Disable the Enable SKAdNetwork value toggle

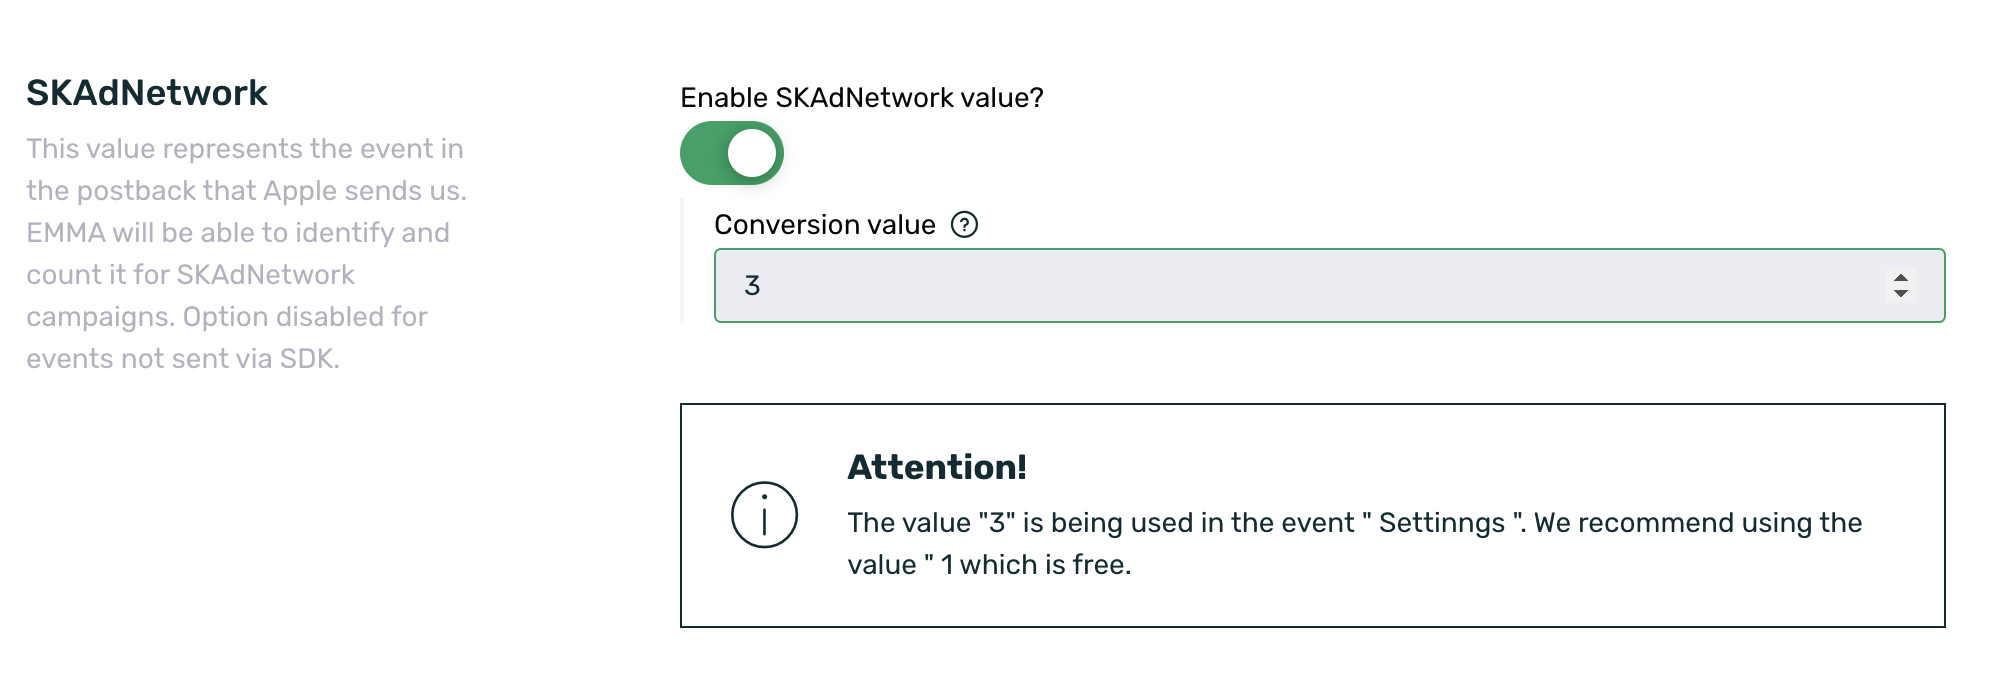(731, 153)
